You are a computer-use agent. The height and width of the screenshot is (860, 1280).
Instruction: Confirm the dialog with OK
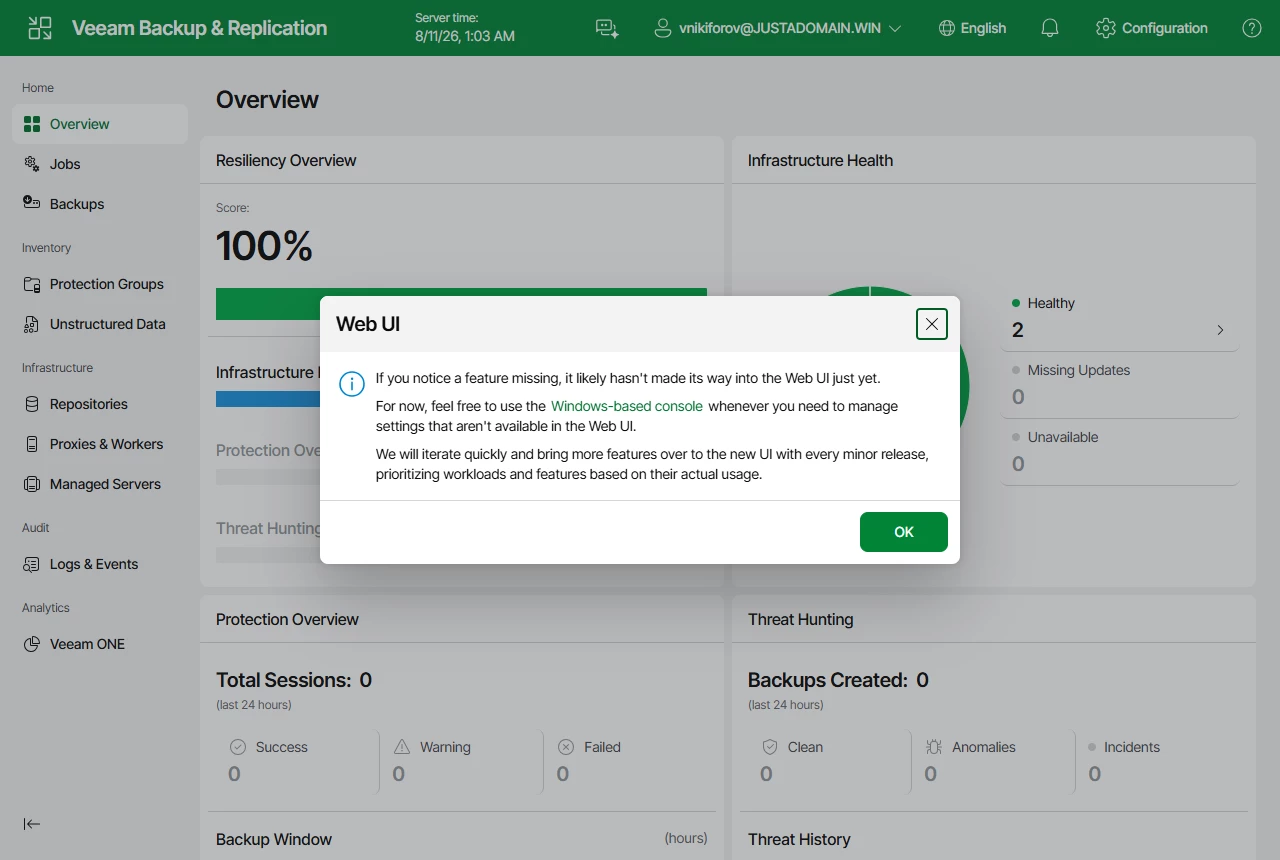pyautogui.click(x=904, y=532)
